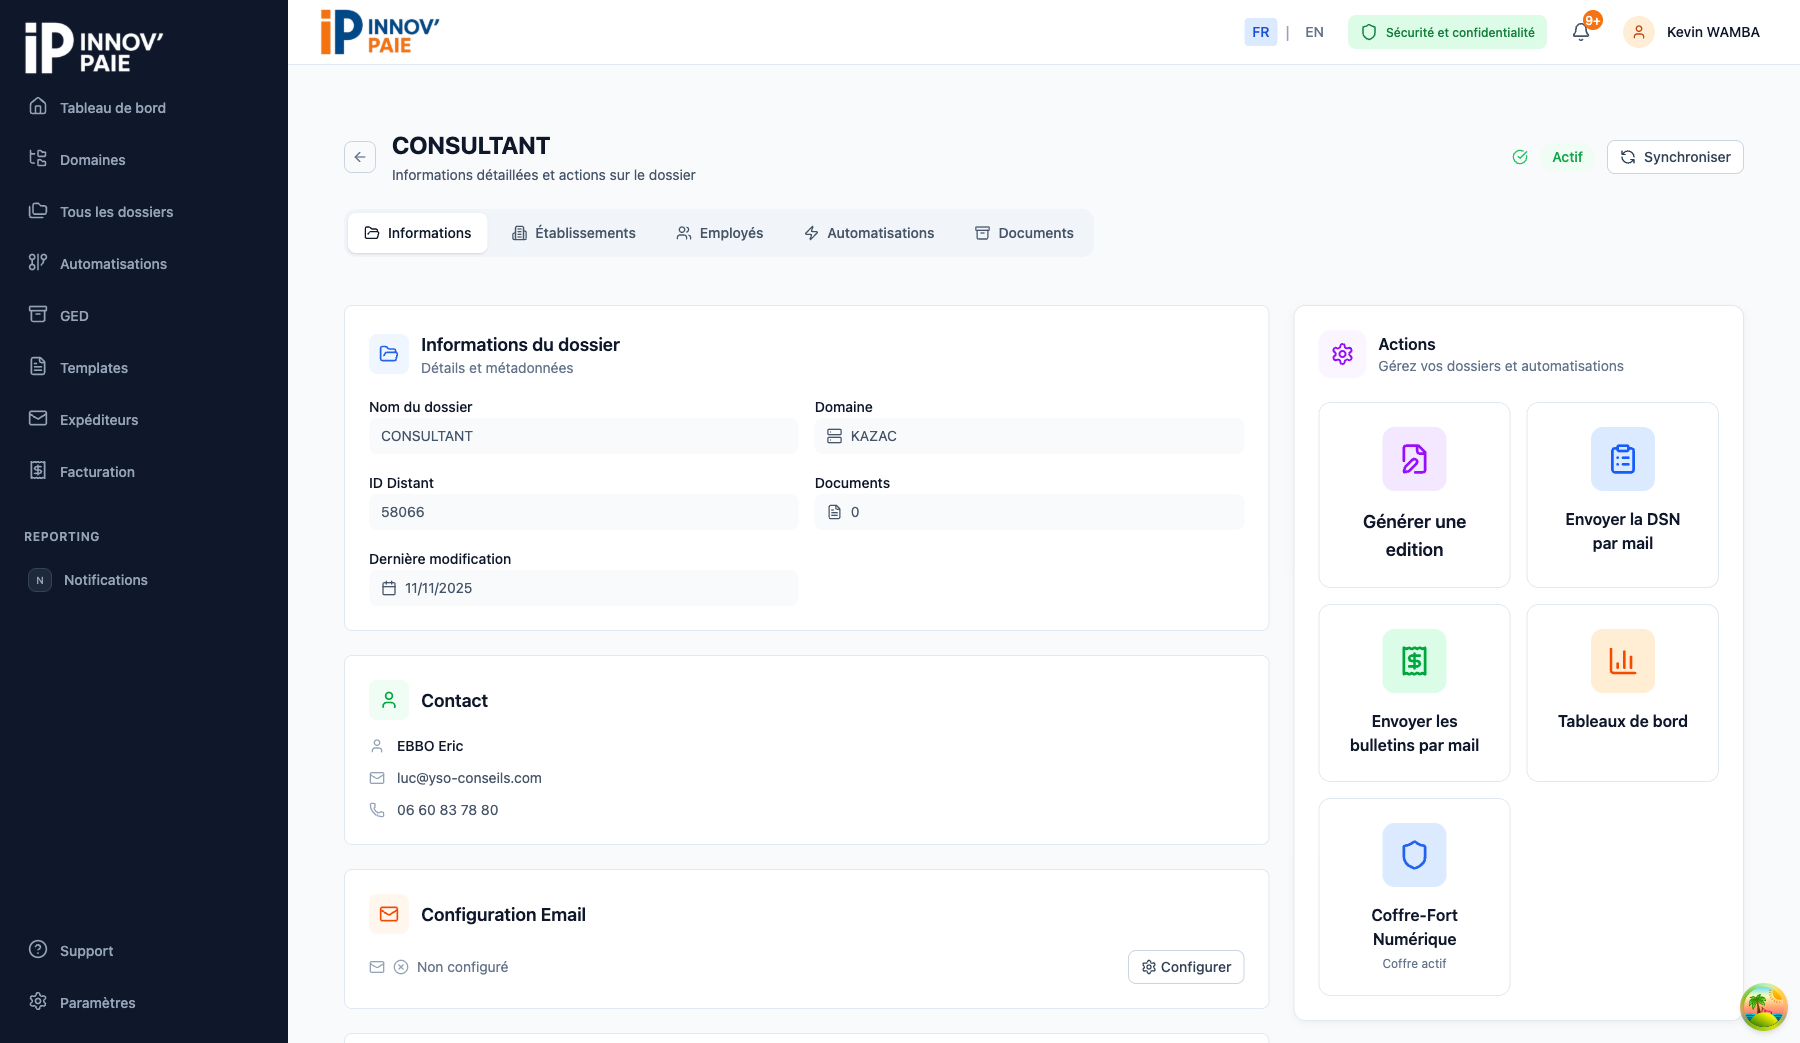The width and height of the screenshot is (1800, 1043).
Task: Open Envoyer la DSN par mail
Action: click(x=1622, y=495)
